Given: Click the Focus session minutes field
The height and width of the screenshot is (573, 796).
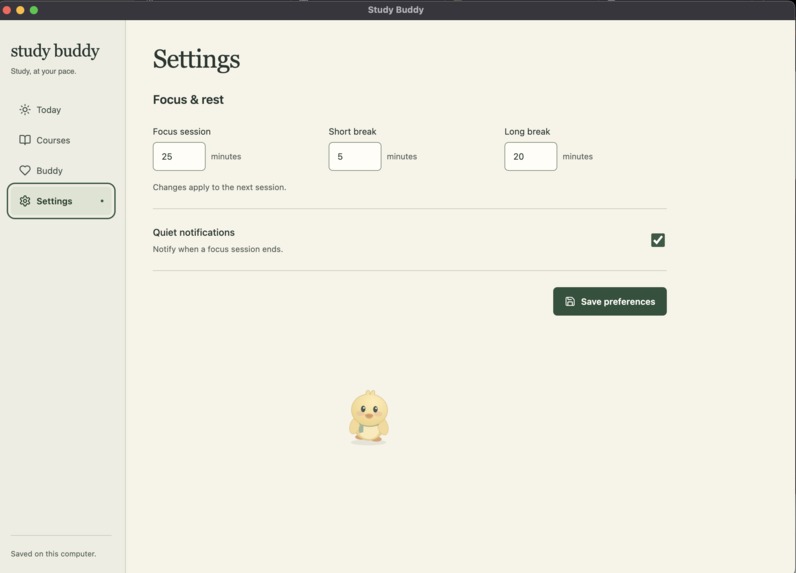Looking at the screenshot, I should tap(179, 156).
